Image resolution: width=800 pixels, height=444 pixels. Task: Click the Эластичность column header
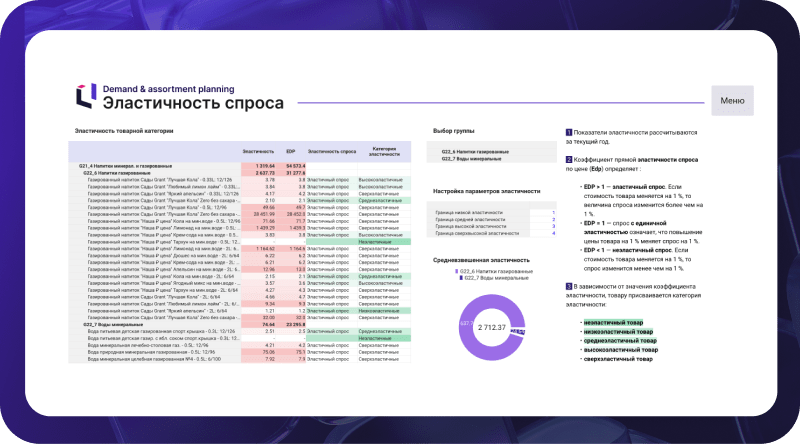point(258,152)
